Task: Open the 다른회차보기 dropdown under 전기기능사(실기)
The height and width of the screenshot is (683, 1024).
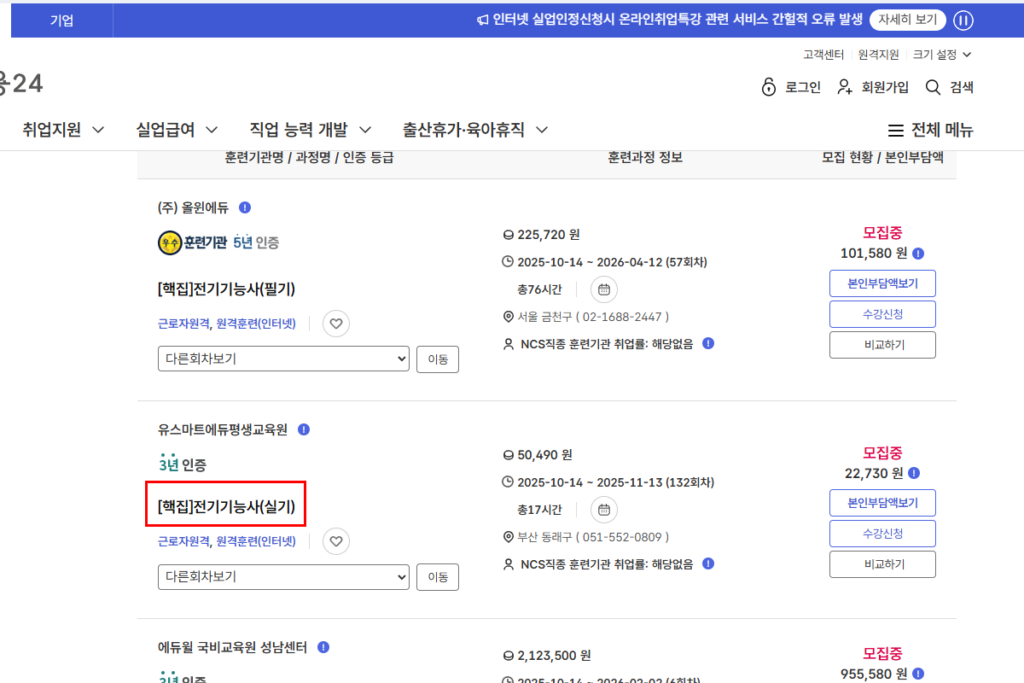Action: pos(283,577)
